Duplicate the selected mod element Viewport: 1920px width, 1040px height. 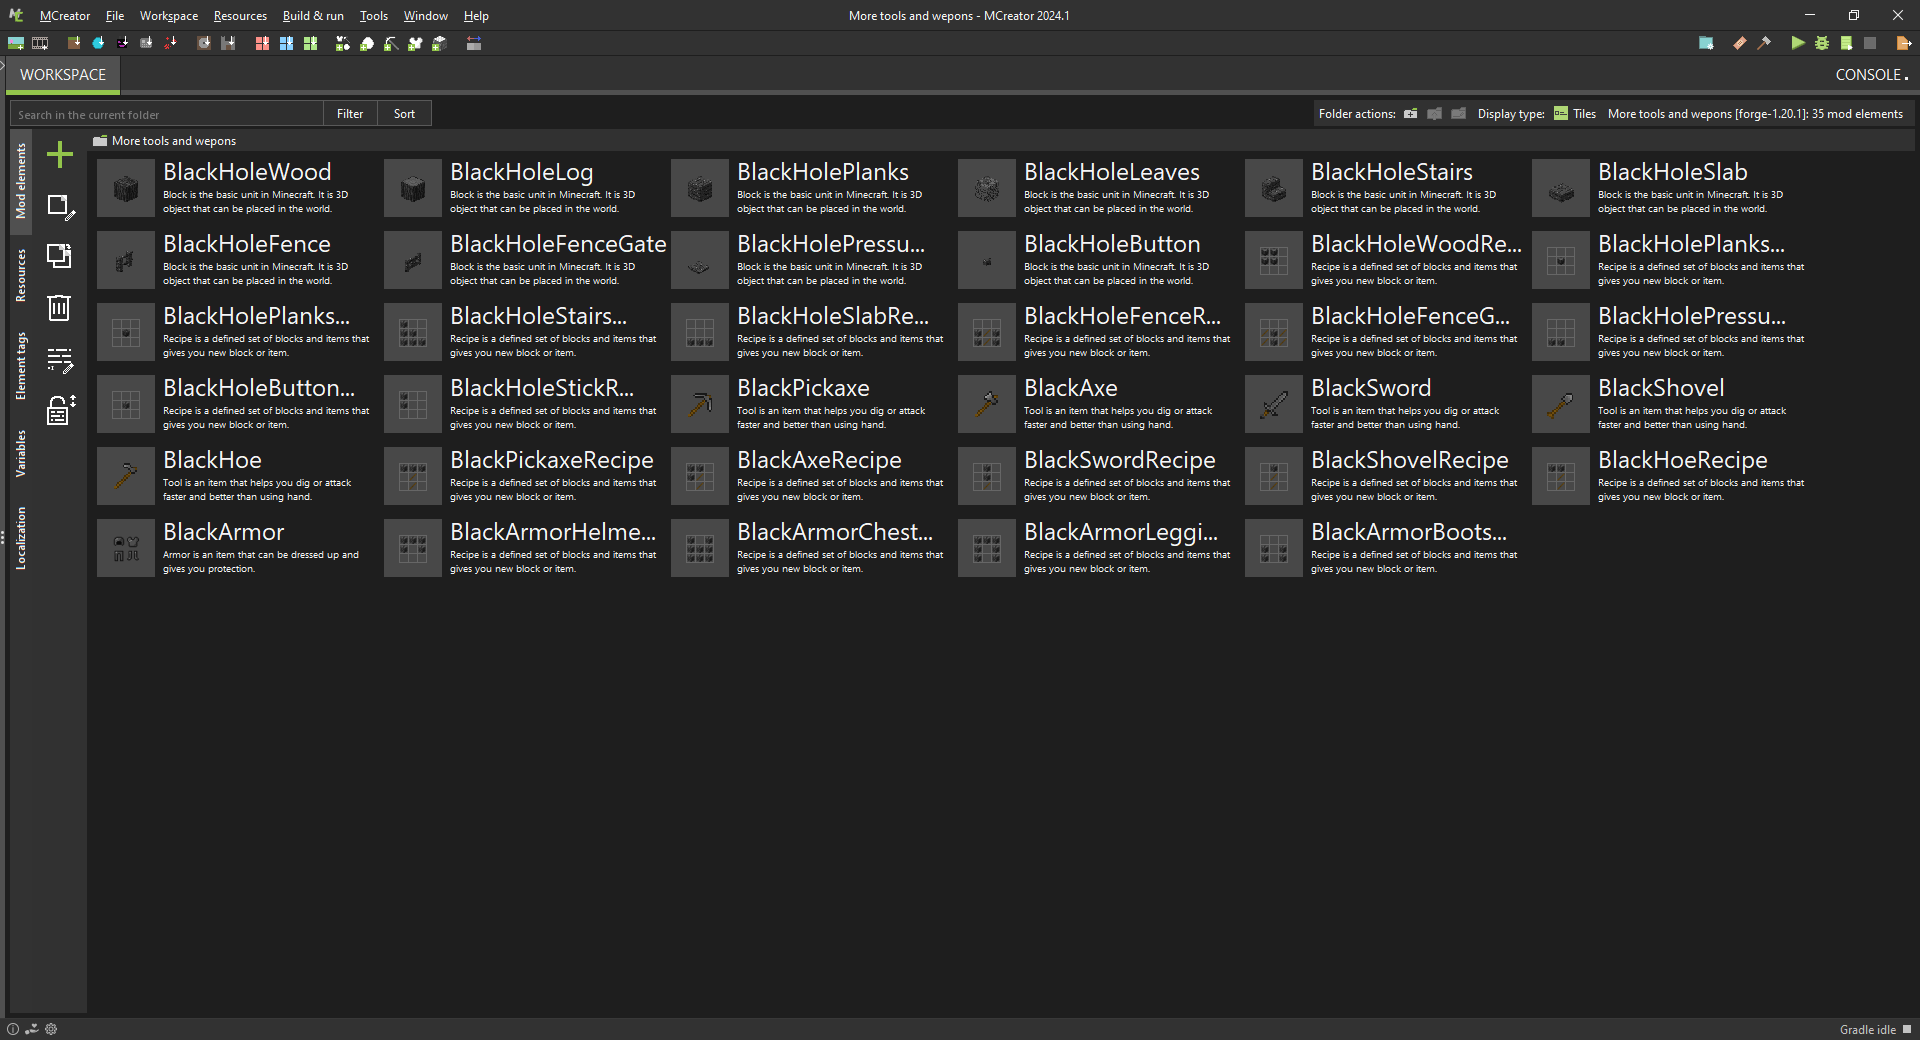point(60,257)
